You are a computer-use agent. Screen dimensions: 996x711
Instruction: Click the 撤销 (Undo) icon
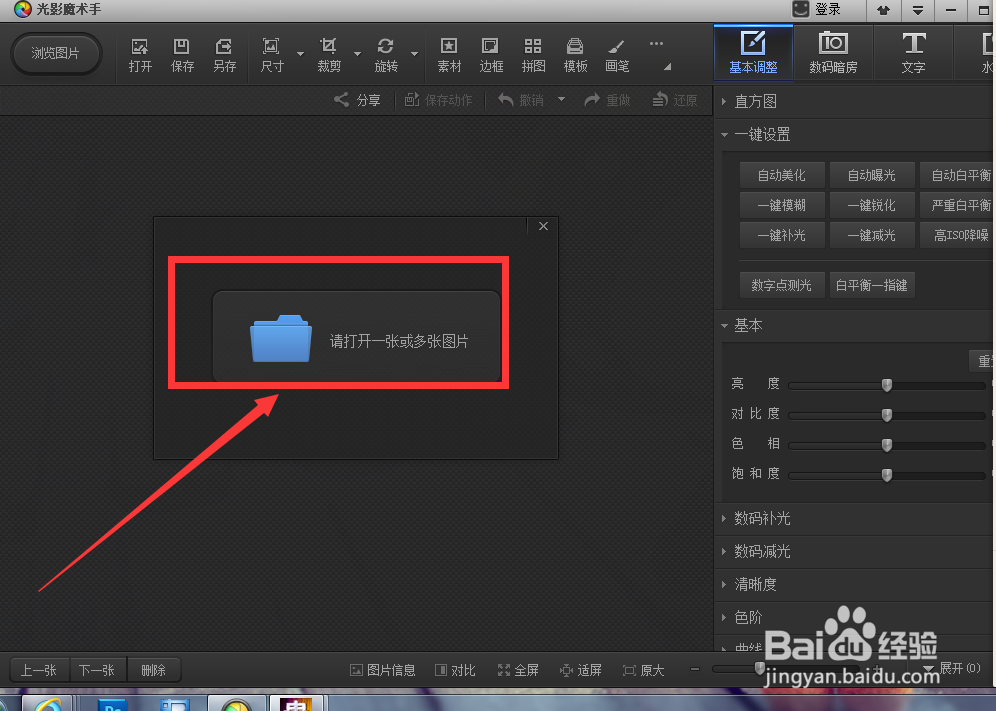pos(506,100)
